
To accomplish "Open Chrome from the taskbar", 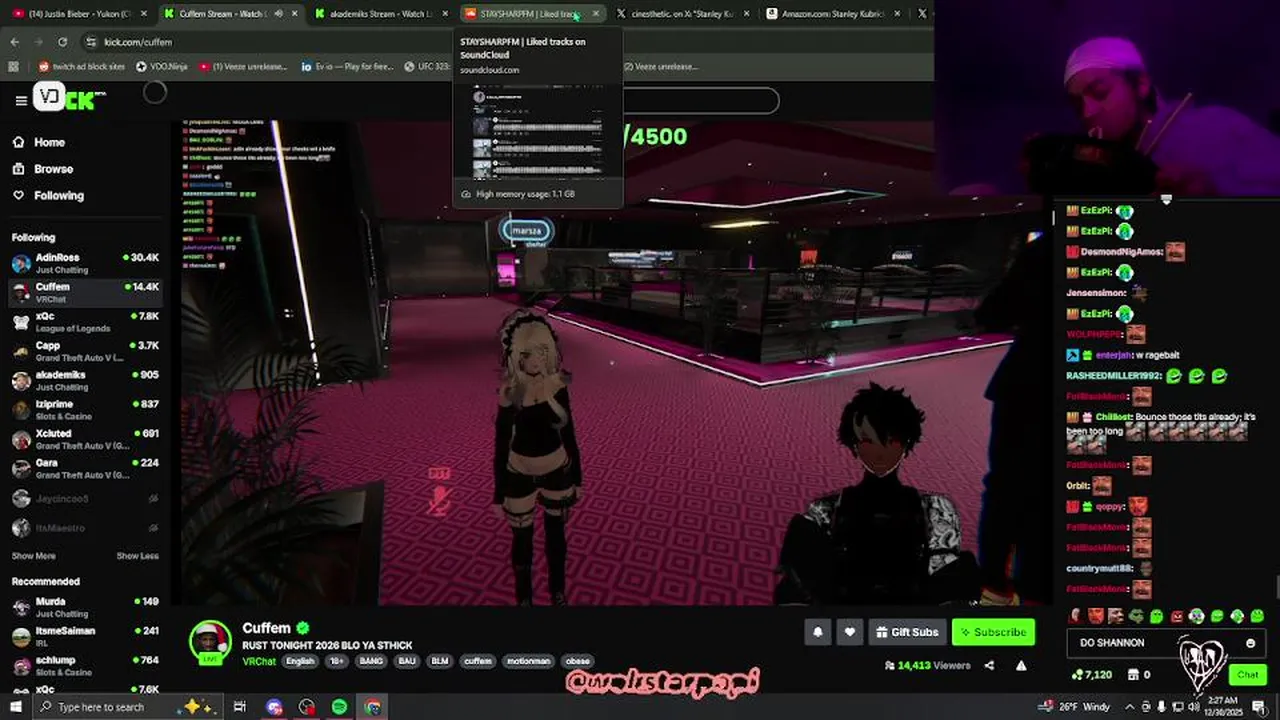I will (373, 707).
